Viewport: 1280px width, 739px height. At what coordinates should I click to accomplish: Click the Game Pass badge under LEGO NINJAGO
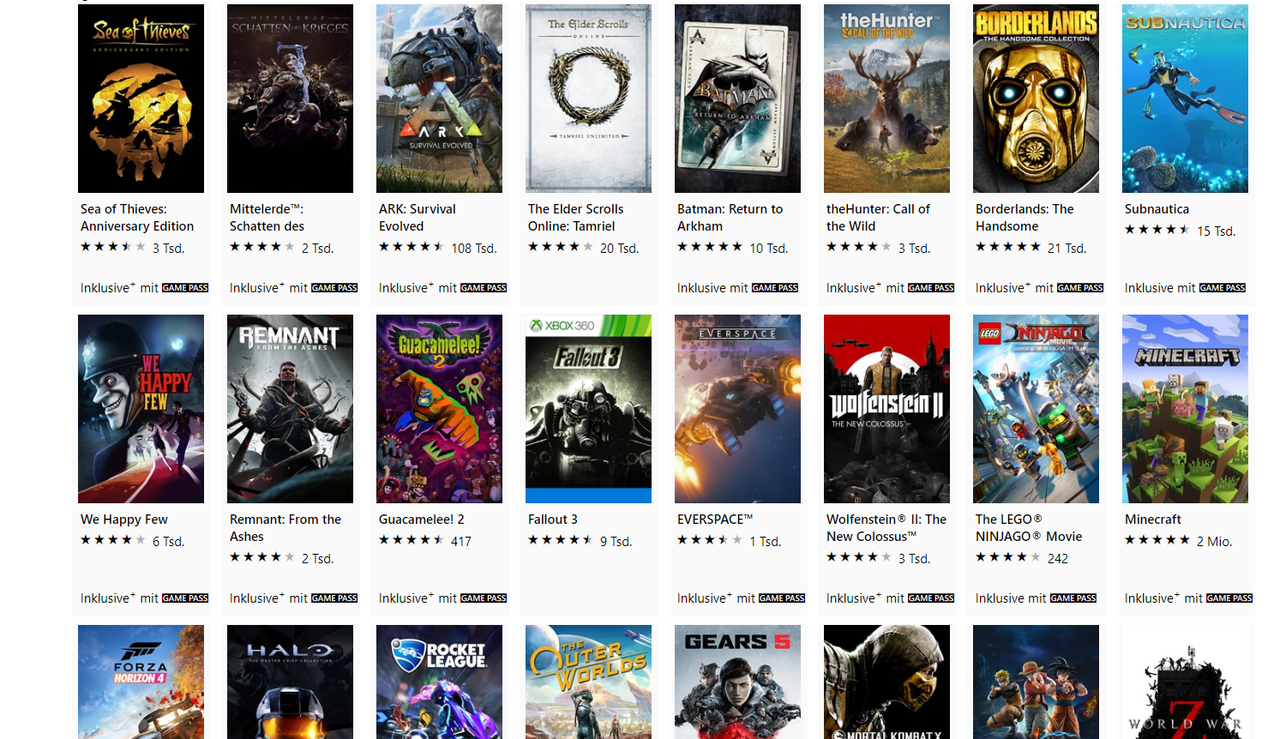click(1073, 598)
